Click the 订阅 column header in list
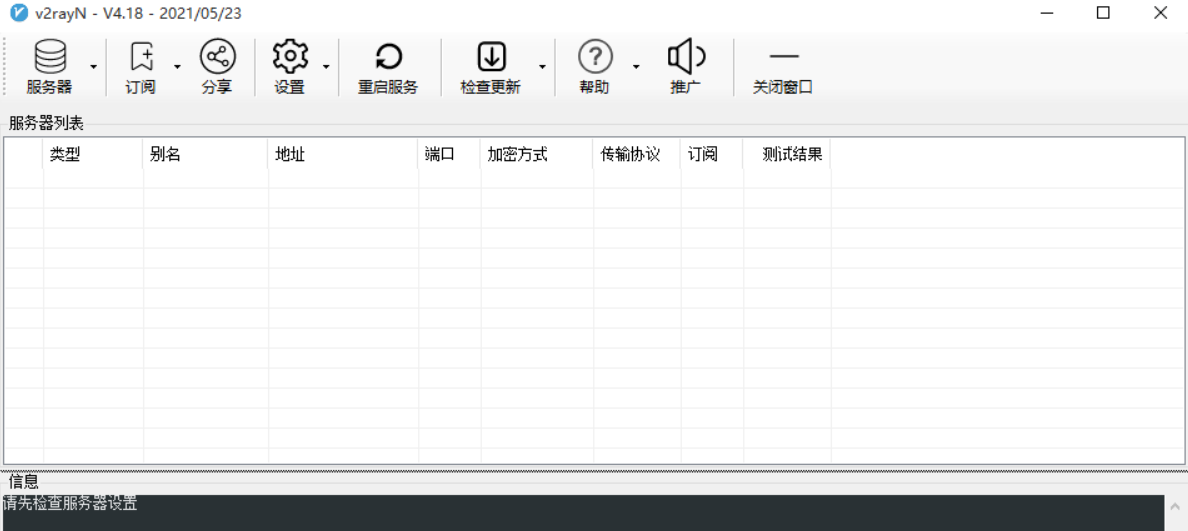1188x531 pixels. click(711, 155)
